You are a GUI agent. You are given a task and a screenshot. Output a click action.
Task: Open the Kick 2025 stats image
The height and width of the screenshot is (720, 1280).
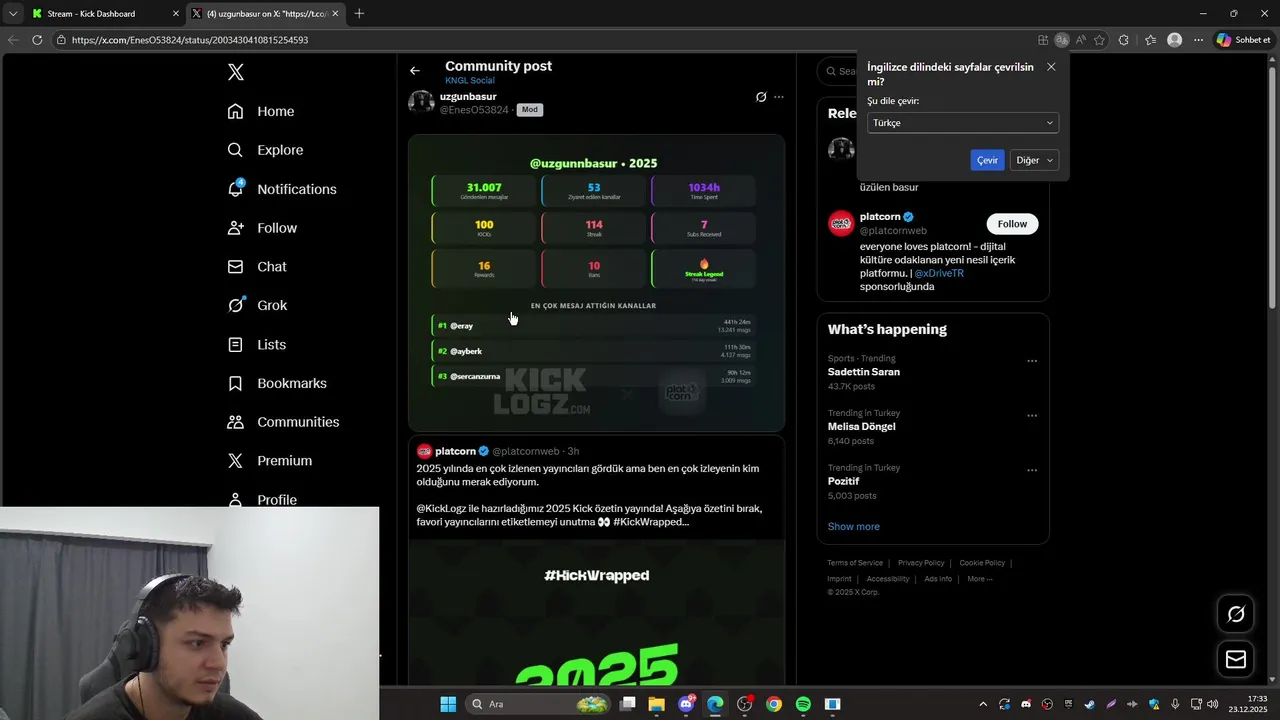pyautogui.click(x=596, y=282)
